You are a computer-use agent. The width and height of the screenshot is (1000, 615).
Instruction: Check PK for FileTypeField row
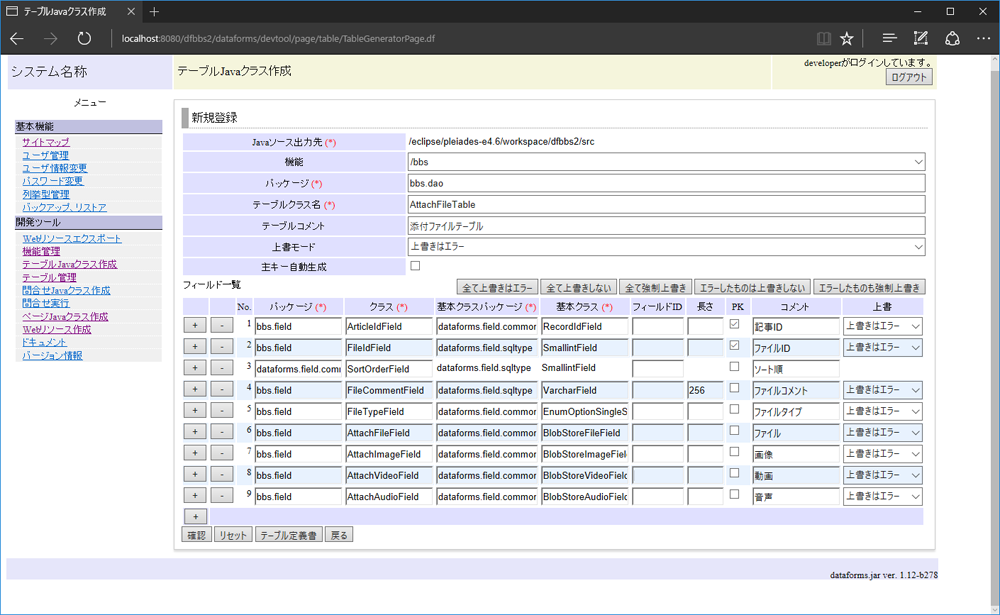734,409
